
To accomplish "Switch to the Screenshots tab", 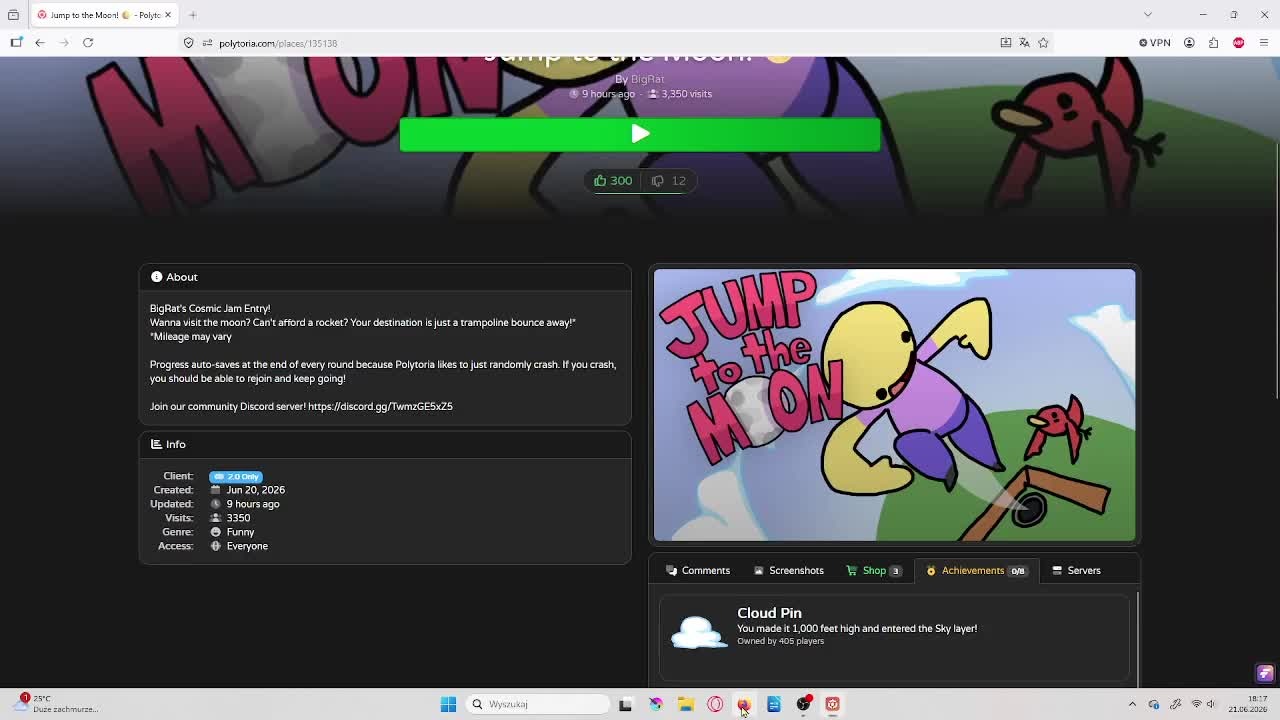I will [789, 571].
